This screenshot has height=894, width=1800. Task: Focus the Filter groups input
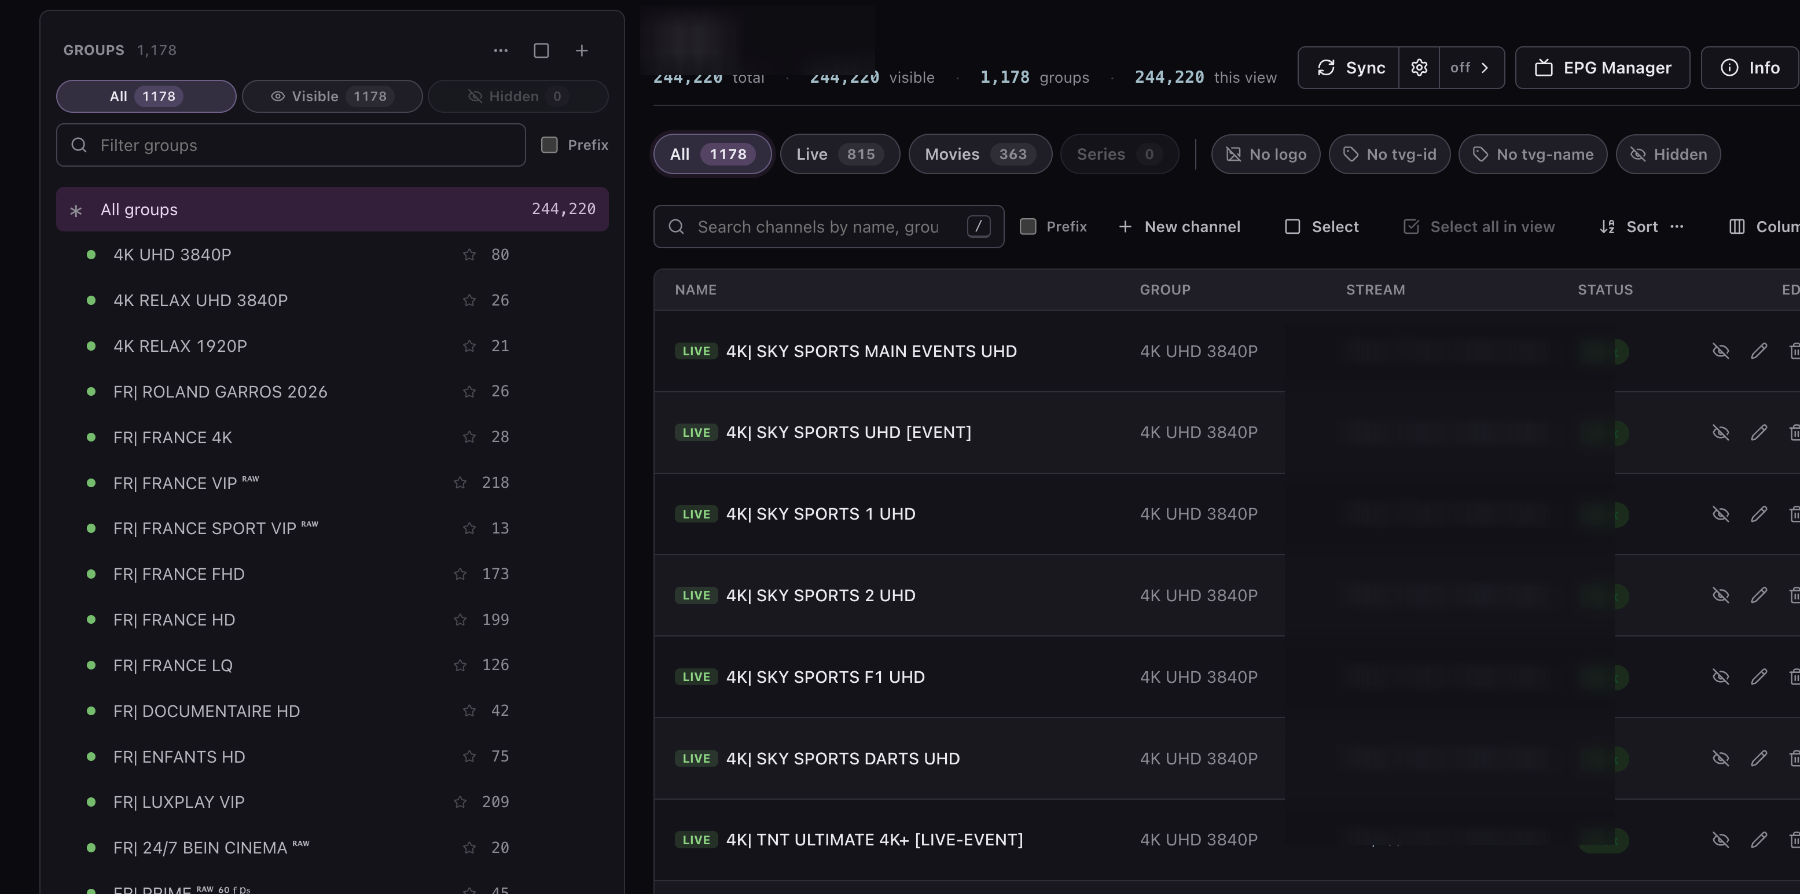coord(291,145)
